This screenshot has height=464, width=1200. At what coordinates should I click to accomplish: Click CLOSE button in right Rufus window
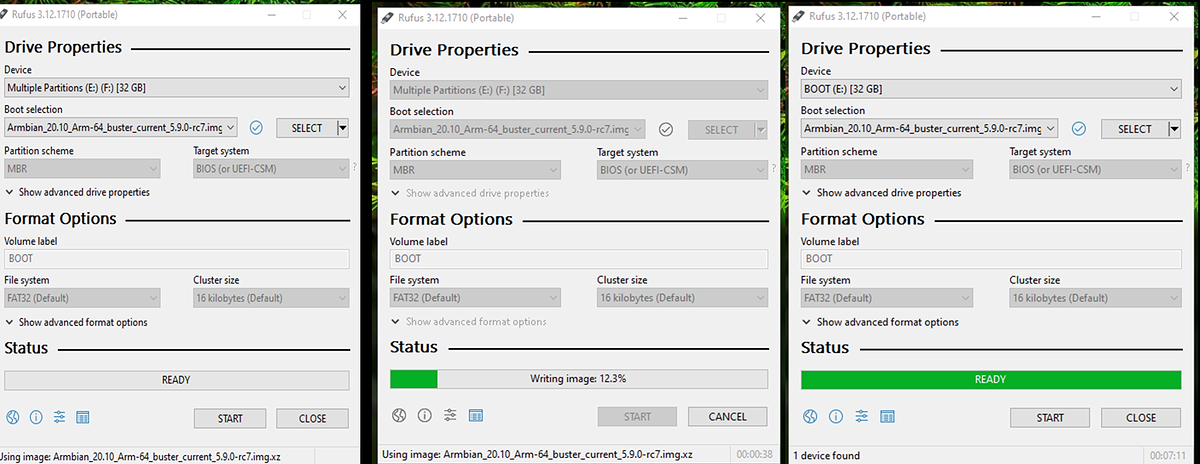1141,417
